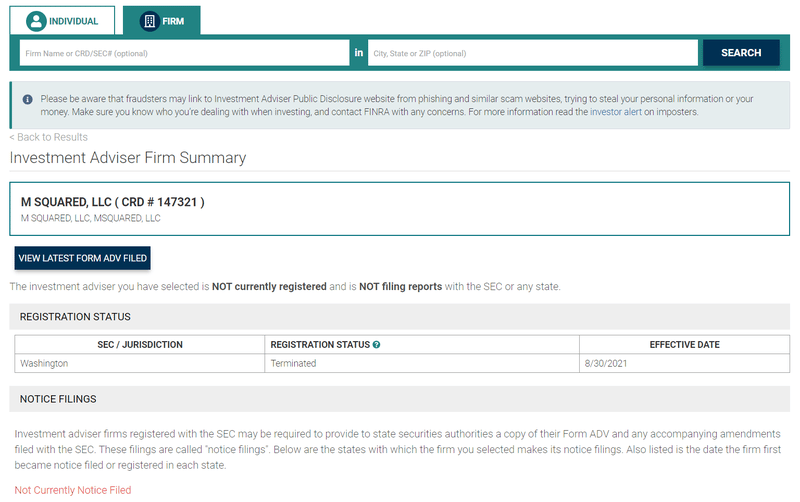
Task: Click the building icon on Firm tab
Action: click(x=149, y=21)
